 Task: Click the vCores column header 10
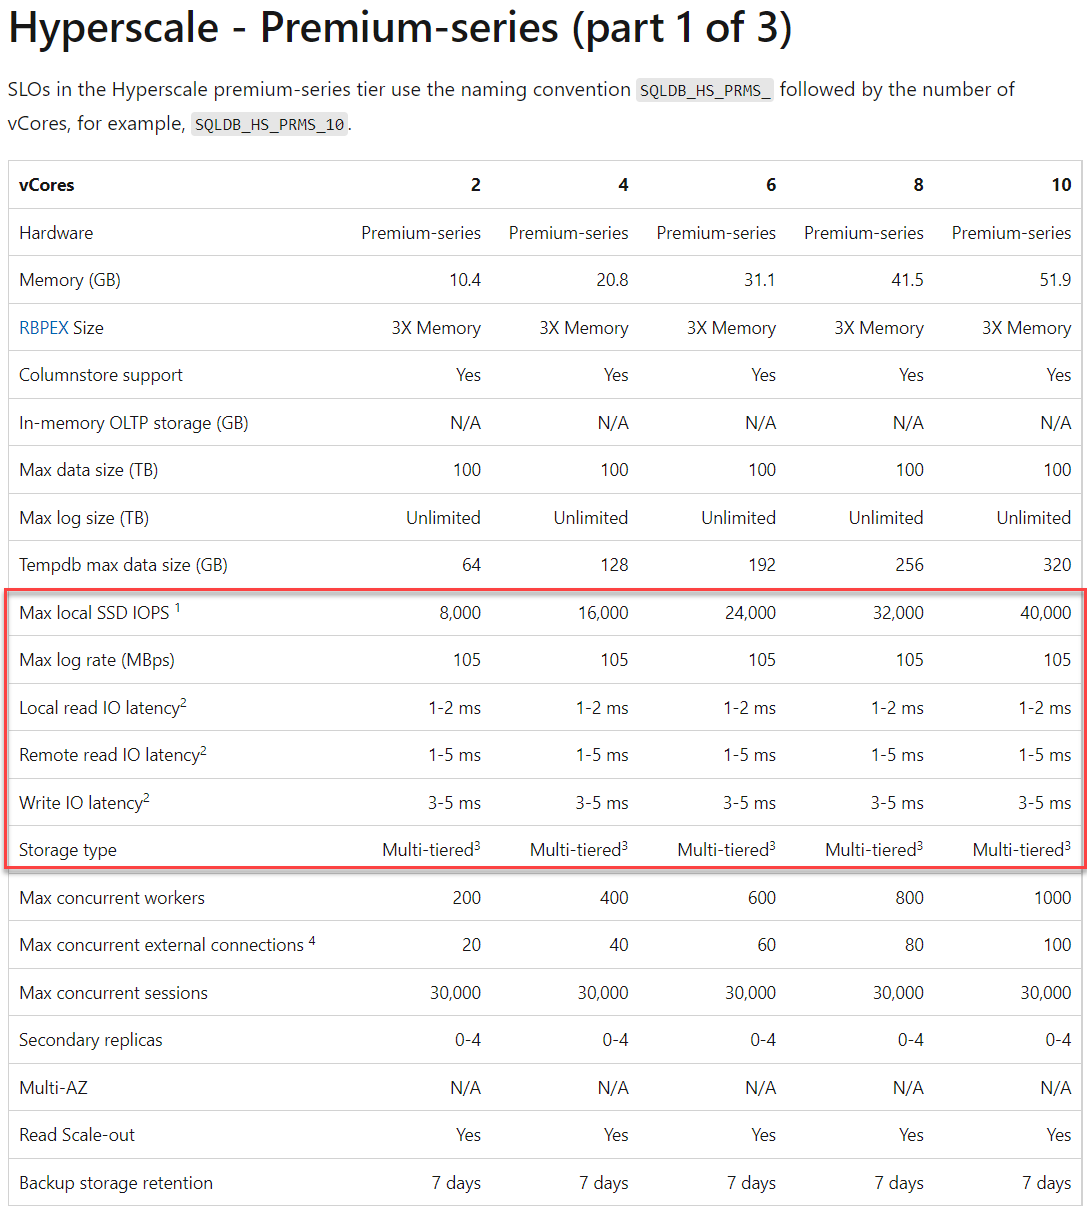pyautogui.click(x=1061, y=185)
